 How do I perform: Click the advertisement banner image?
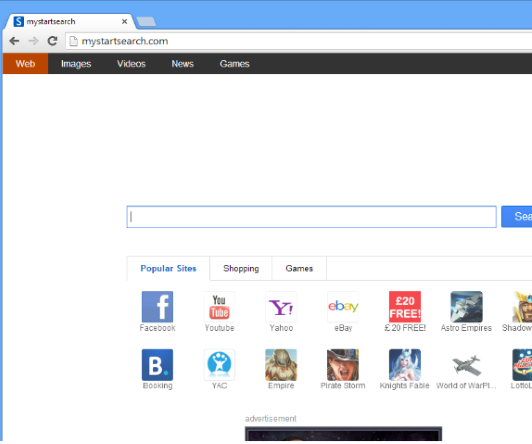point(343,434)
